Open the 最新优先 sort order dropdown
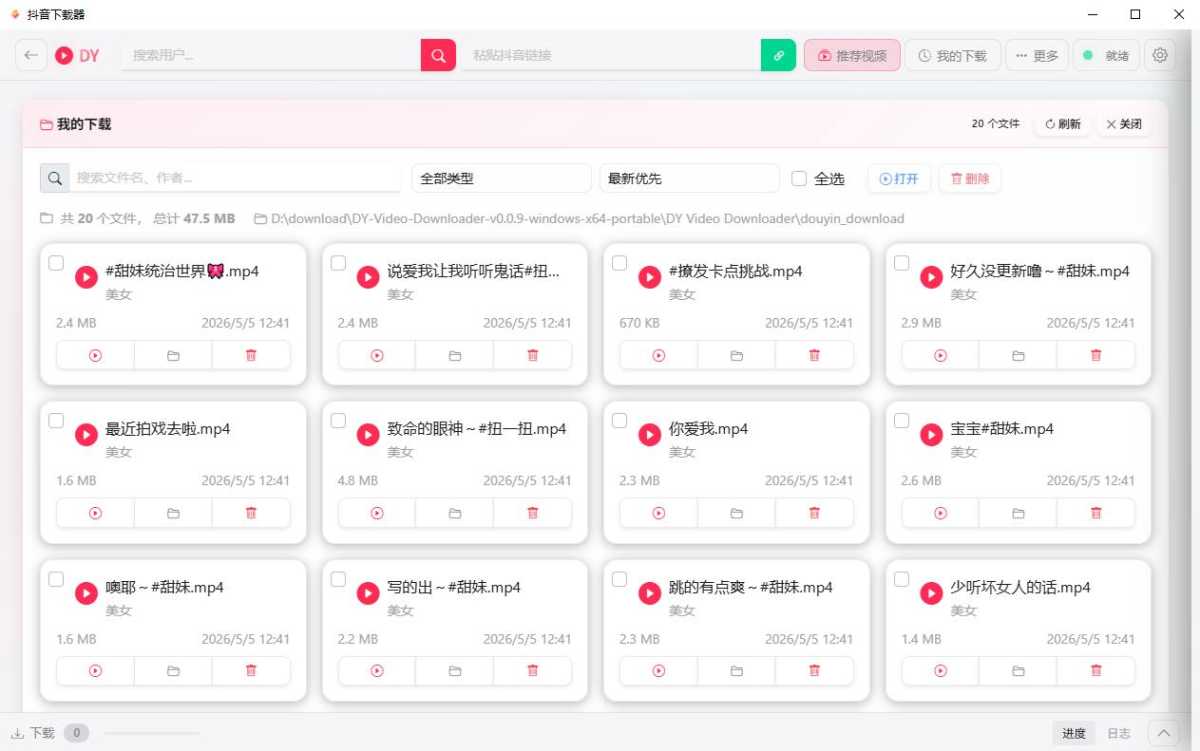Image resolution: width=1200 pixels, height=751 pixels. 689,178
